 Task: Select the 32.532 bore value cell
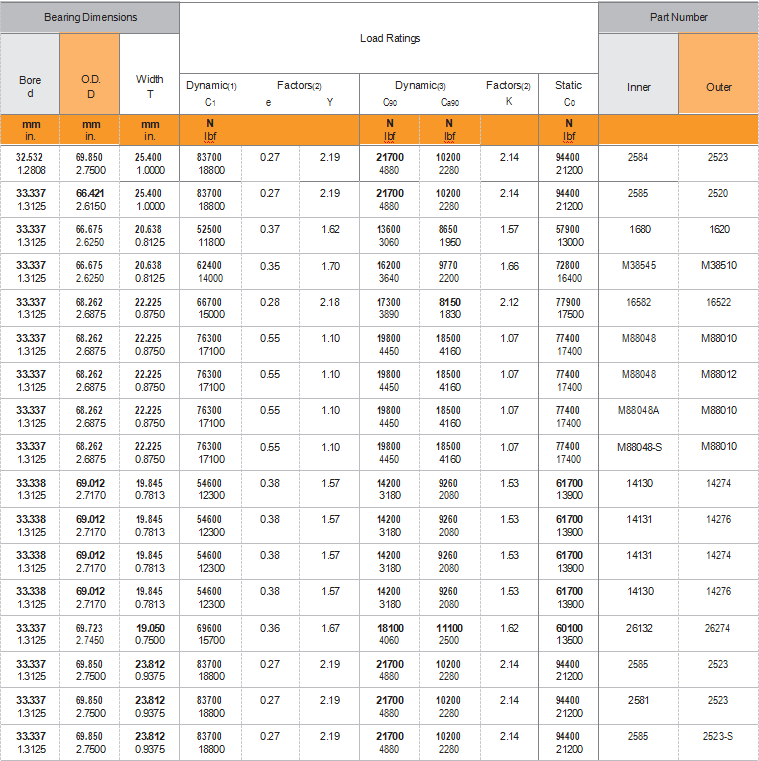(x=30, y=157)
